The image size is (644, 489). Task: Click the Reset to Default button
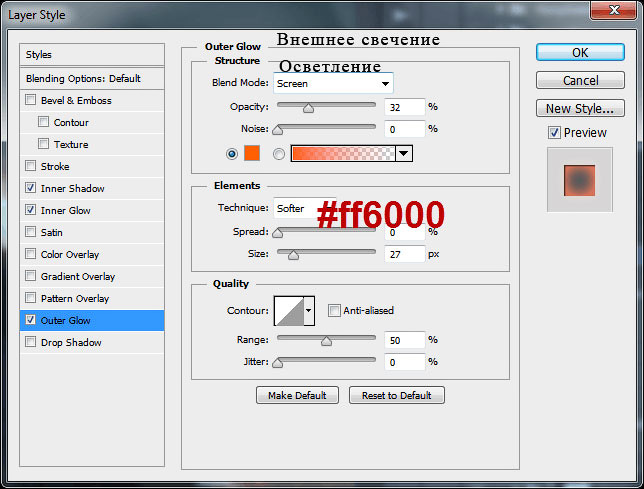[x=397, y=395]
